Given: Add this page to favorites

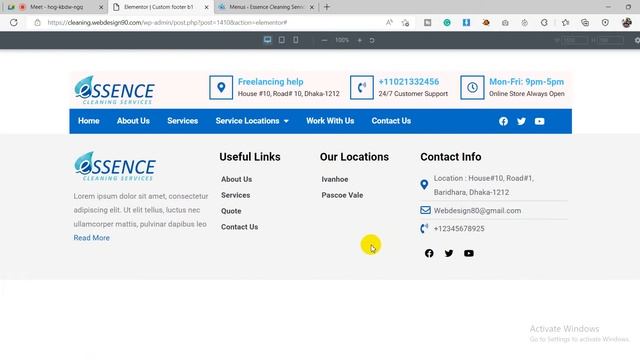Looking at the screenshot, I should click(x=405, y=22).
